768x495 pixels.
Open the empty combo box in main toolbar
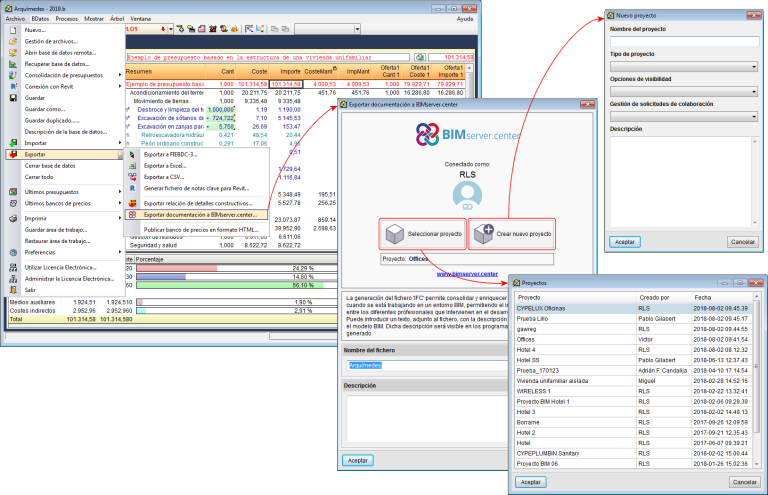327,29
